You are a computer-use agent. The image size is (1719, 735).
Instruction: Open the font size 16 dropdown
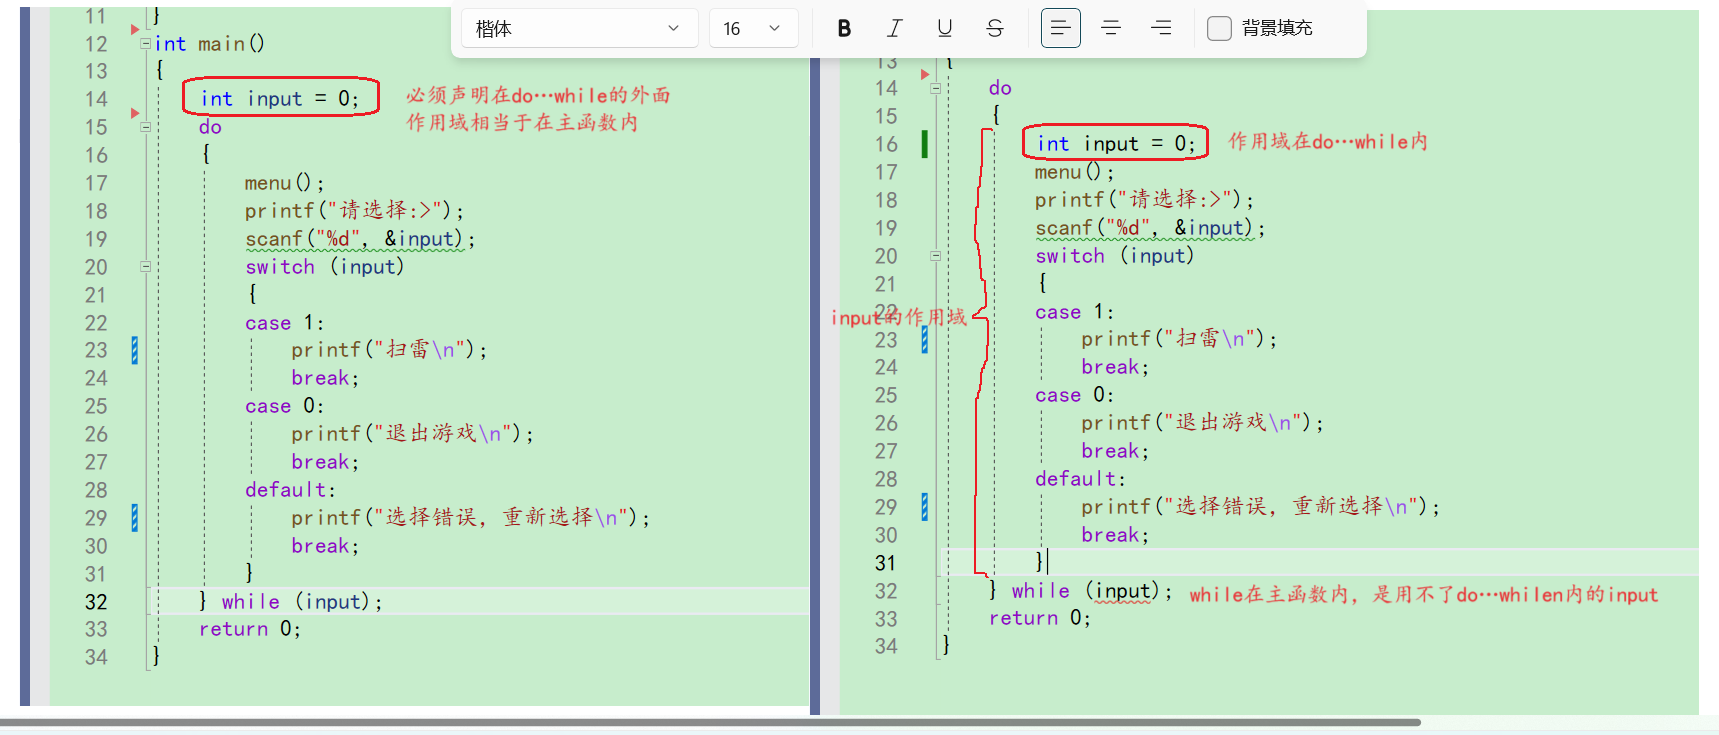[753, 28]
